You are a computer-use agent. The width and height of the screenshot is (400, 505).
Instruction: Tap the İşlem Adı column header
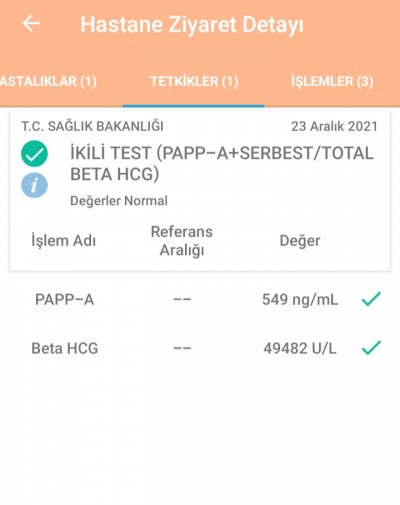click(63, 241)
